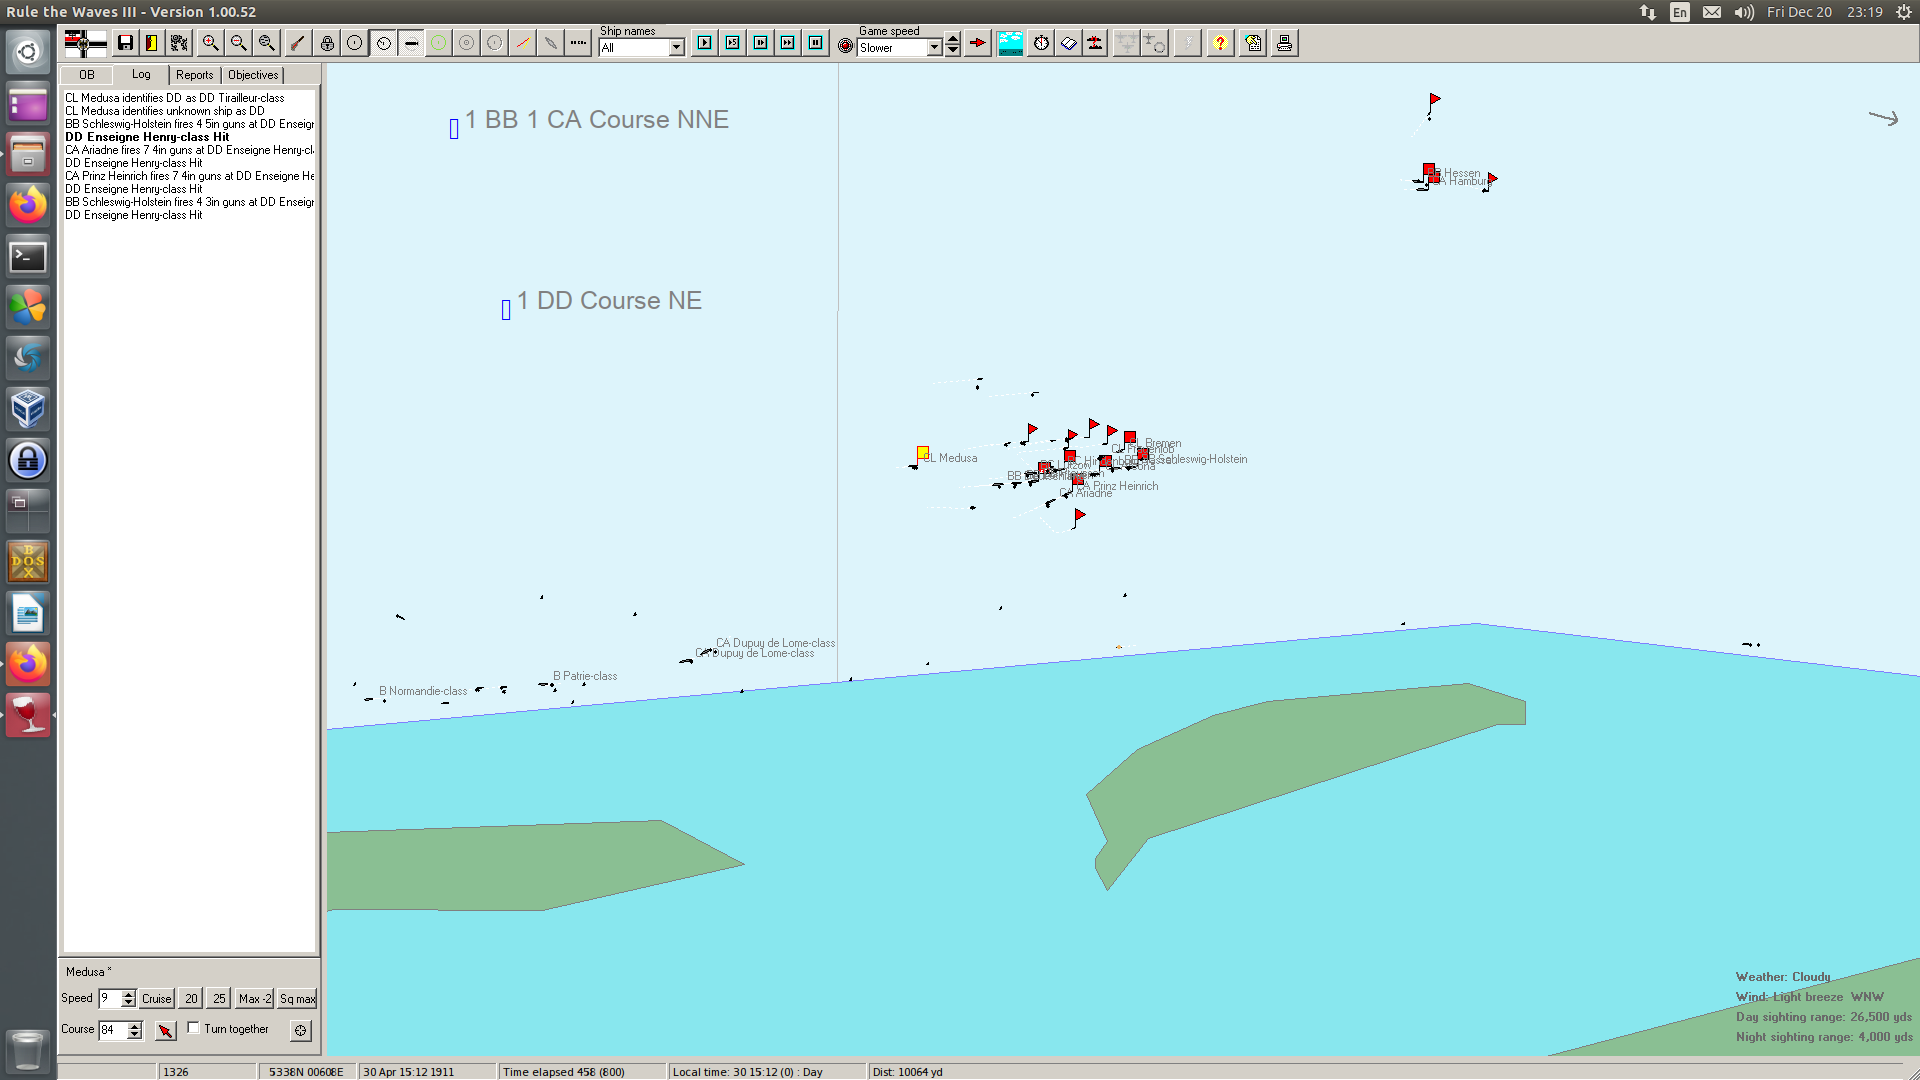
Task: Click the rifle icon in toolbar
Action: (x=298, y=43)
